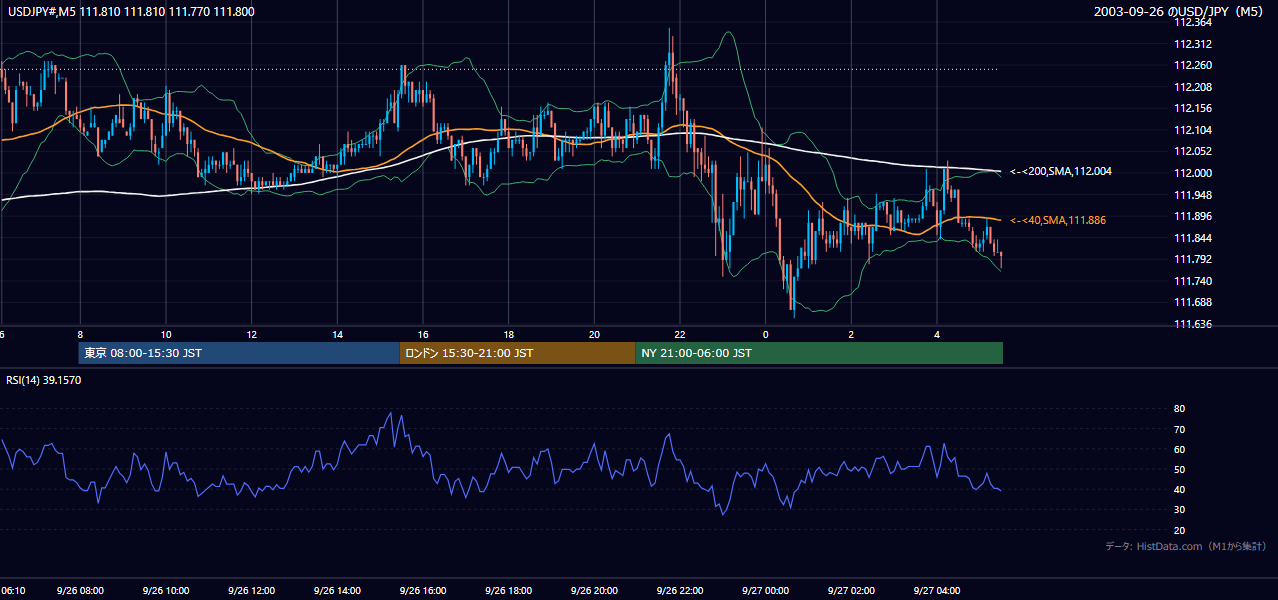Click the 9/26 14:00 date axis label
The width and height of the screenshot is (1278, 600).
(x=337, y=591)
